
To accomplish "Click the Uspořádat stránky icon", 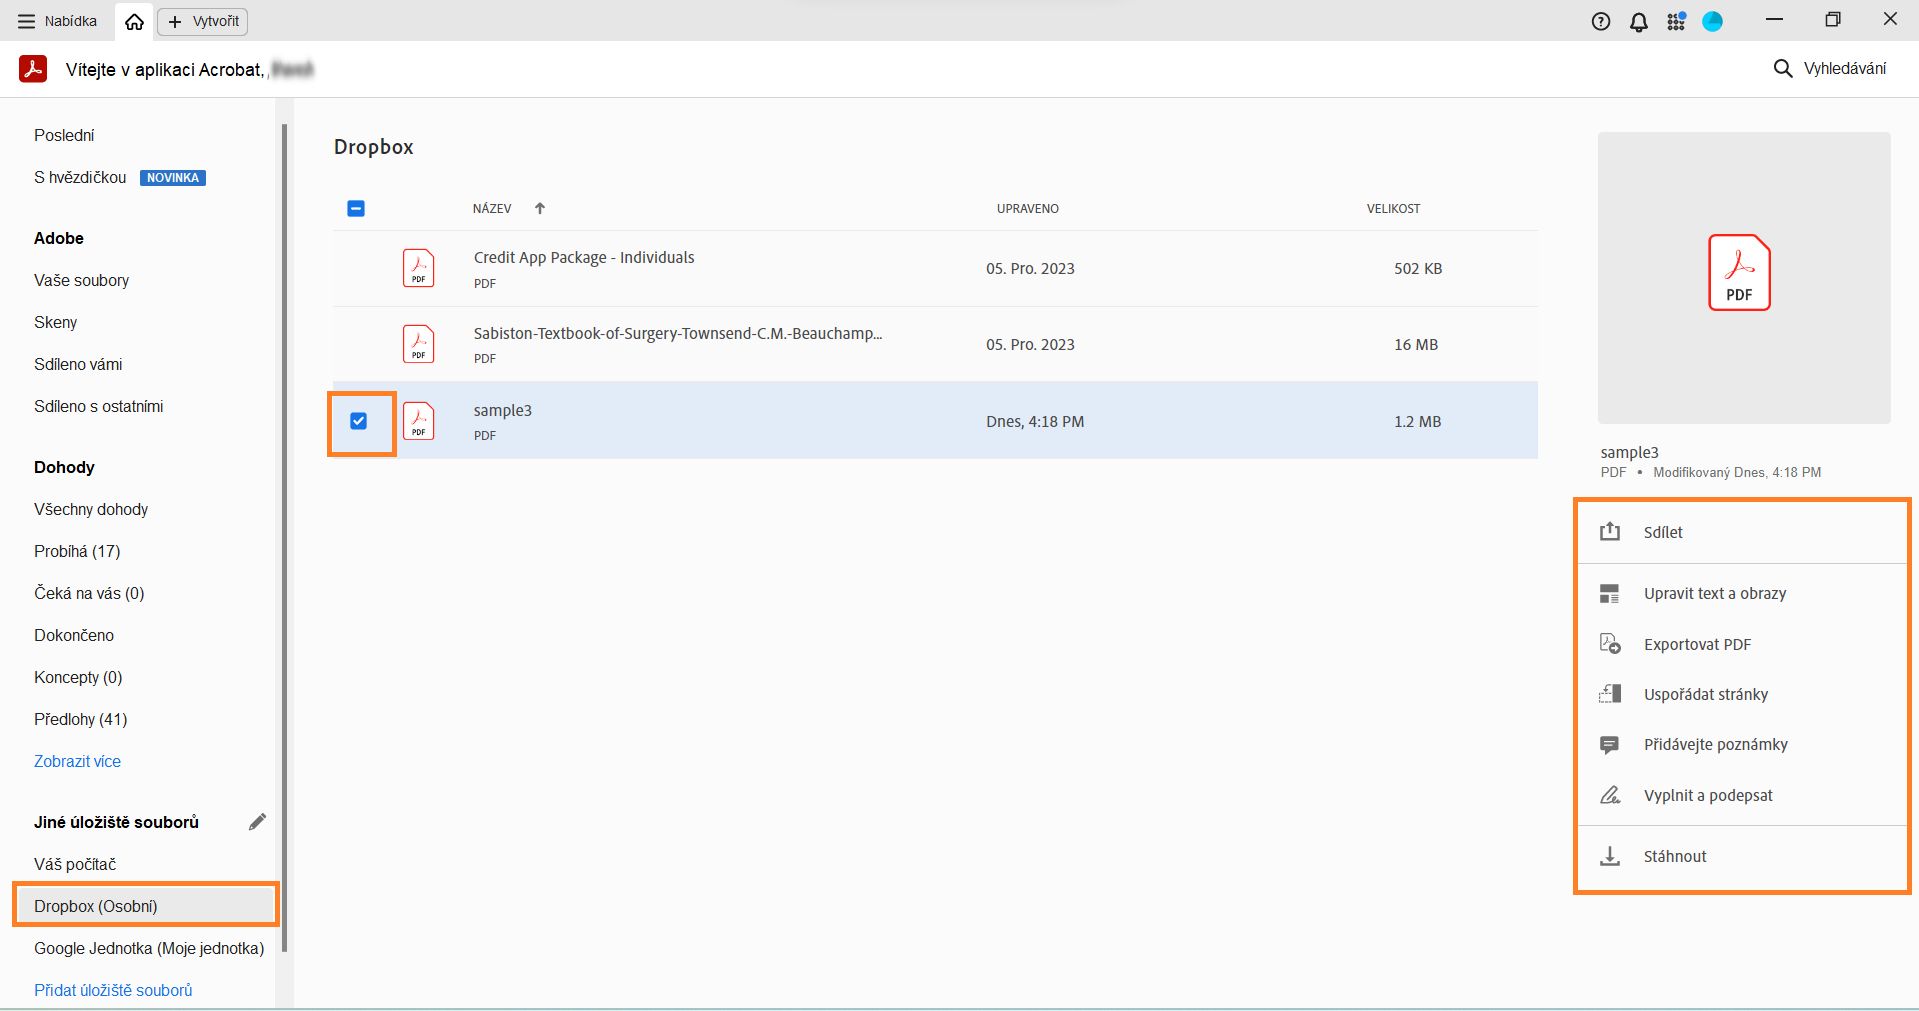I will 1610,694.
